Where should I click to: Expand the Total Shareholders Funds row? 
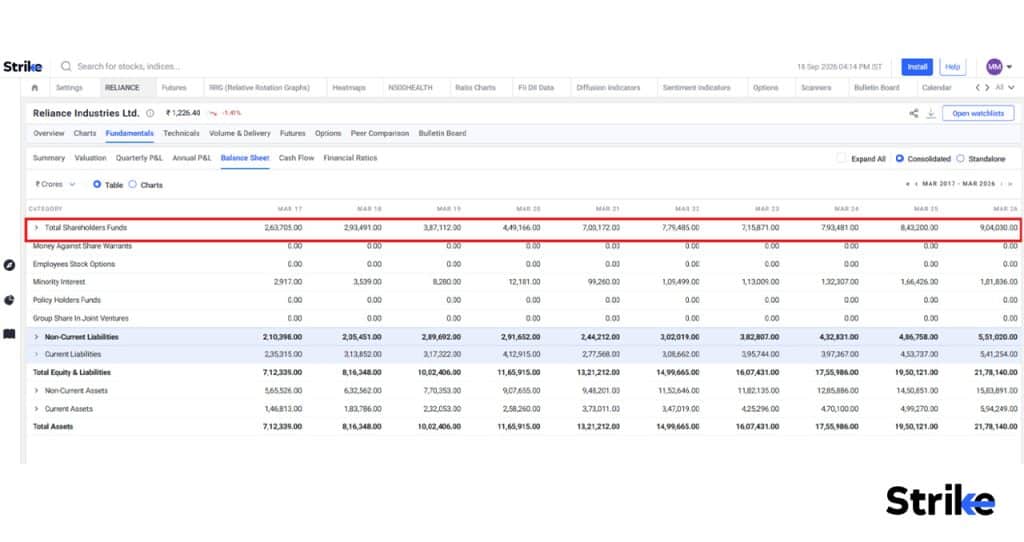point(37,228)
